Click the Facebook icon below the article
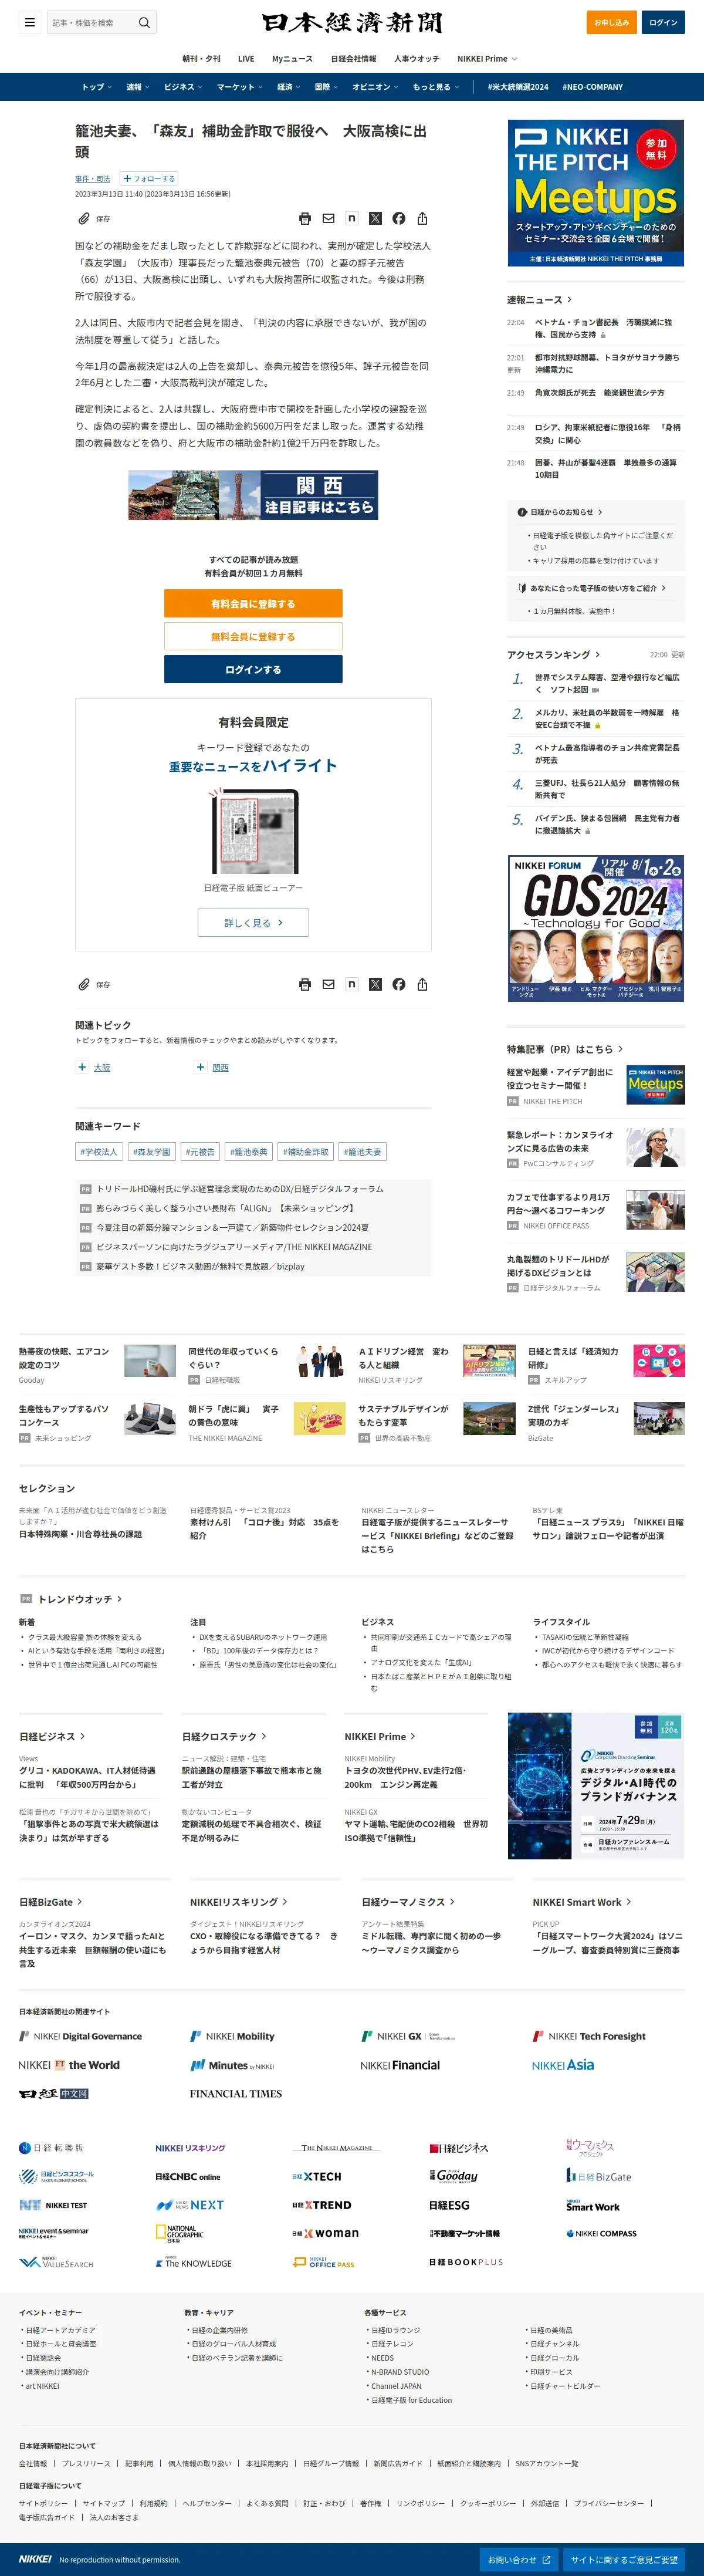Image resolution: width=704 pixels, height=2576 pixels. [x=399, y=984]
